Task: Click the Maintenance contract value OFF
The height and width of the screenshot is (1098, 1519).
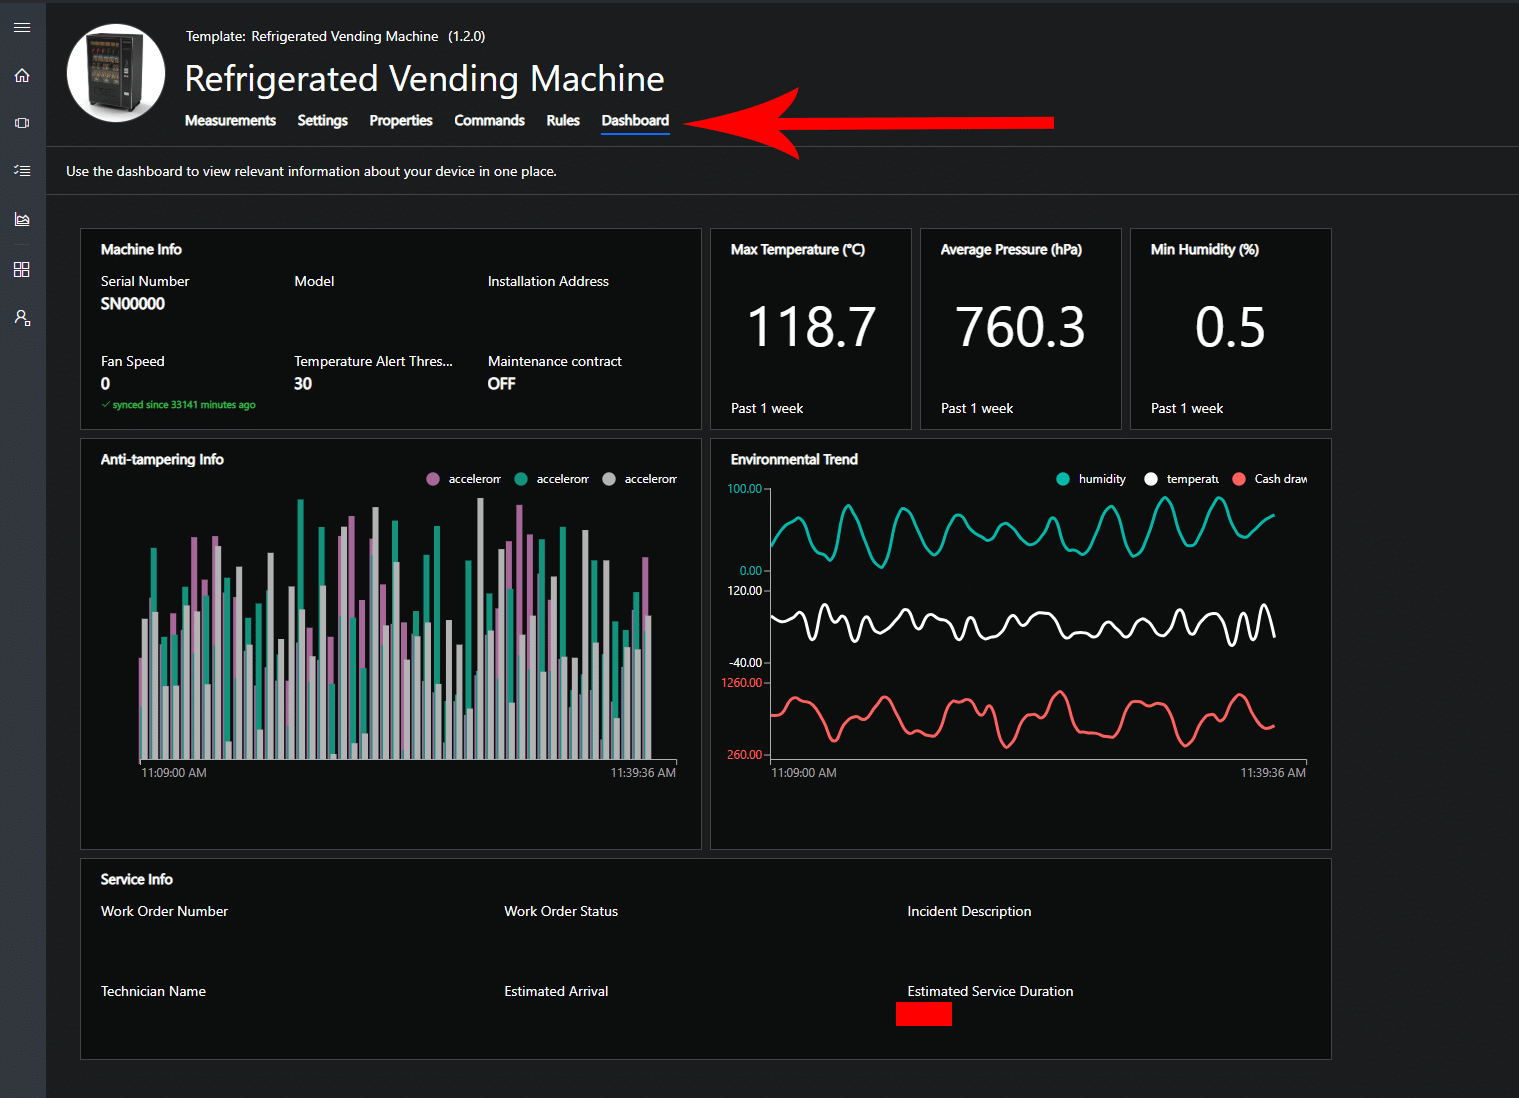Action: tap(502, 384)
